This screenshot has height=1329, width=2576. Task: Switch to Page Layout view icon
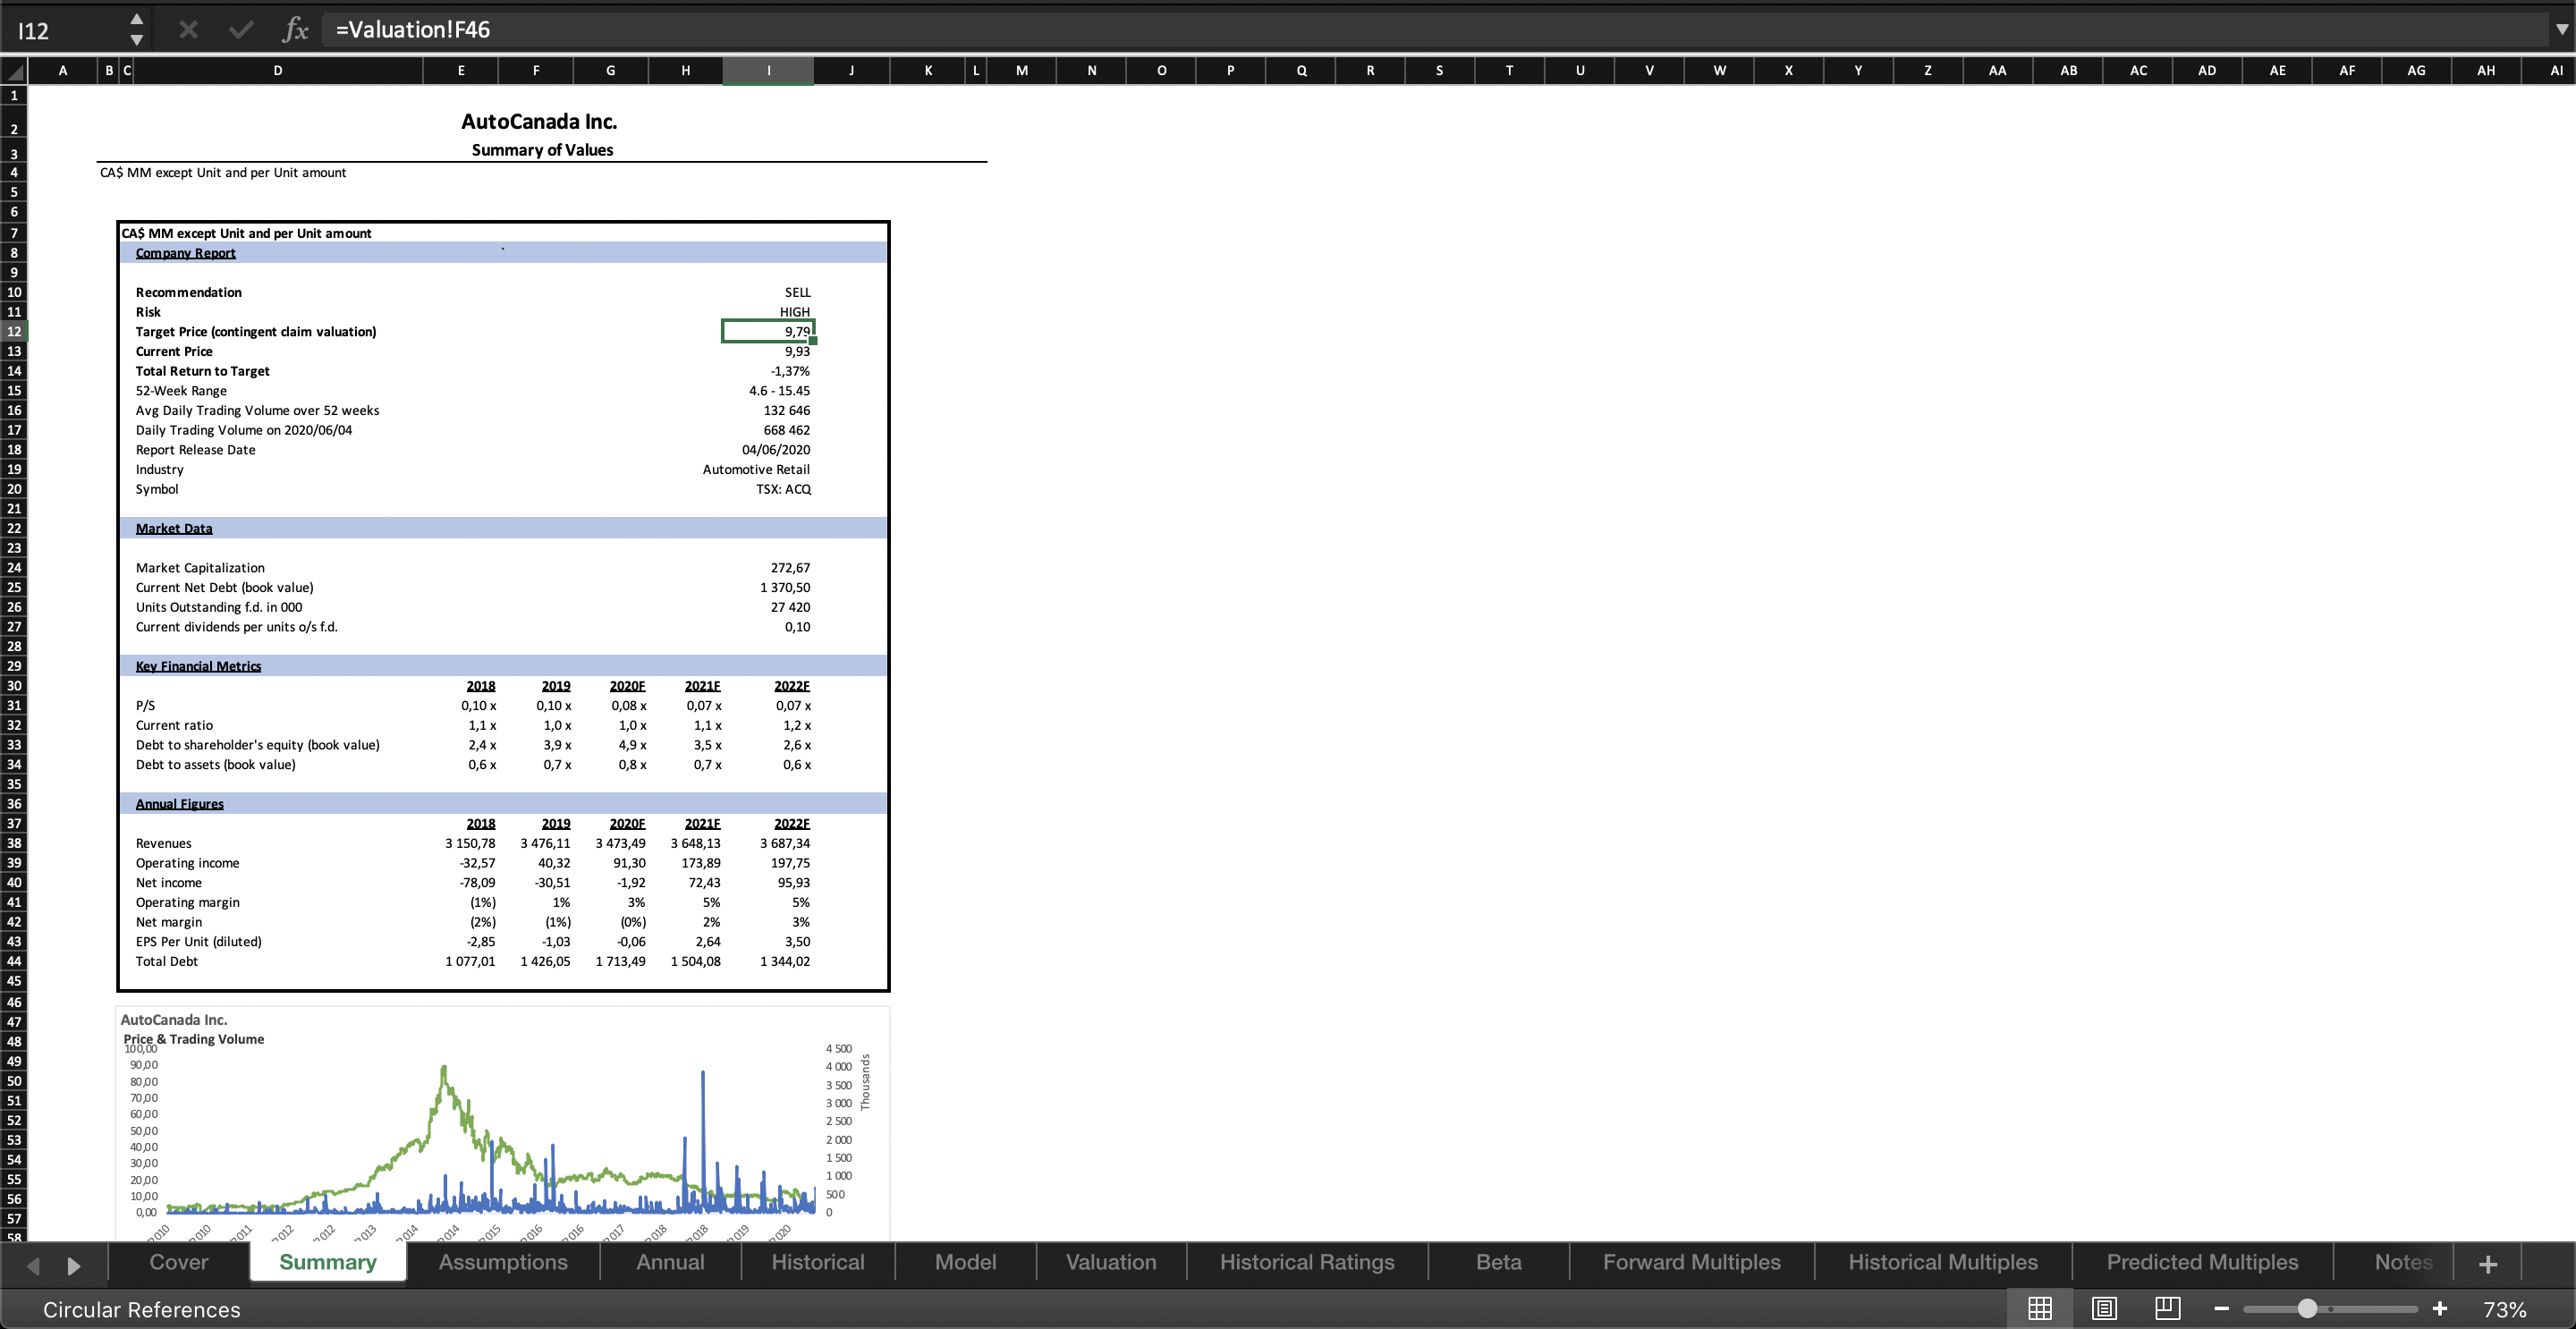click(x=2104, y=1308)
